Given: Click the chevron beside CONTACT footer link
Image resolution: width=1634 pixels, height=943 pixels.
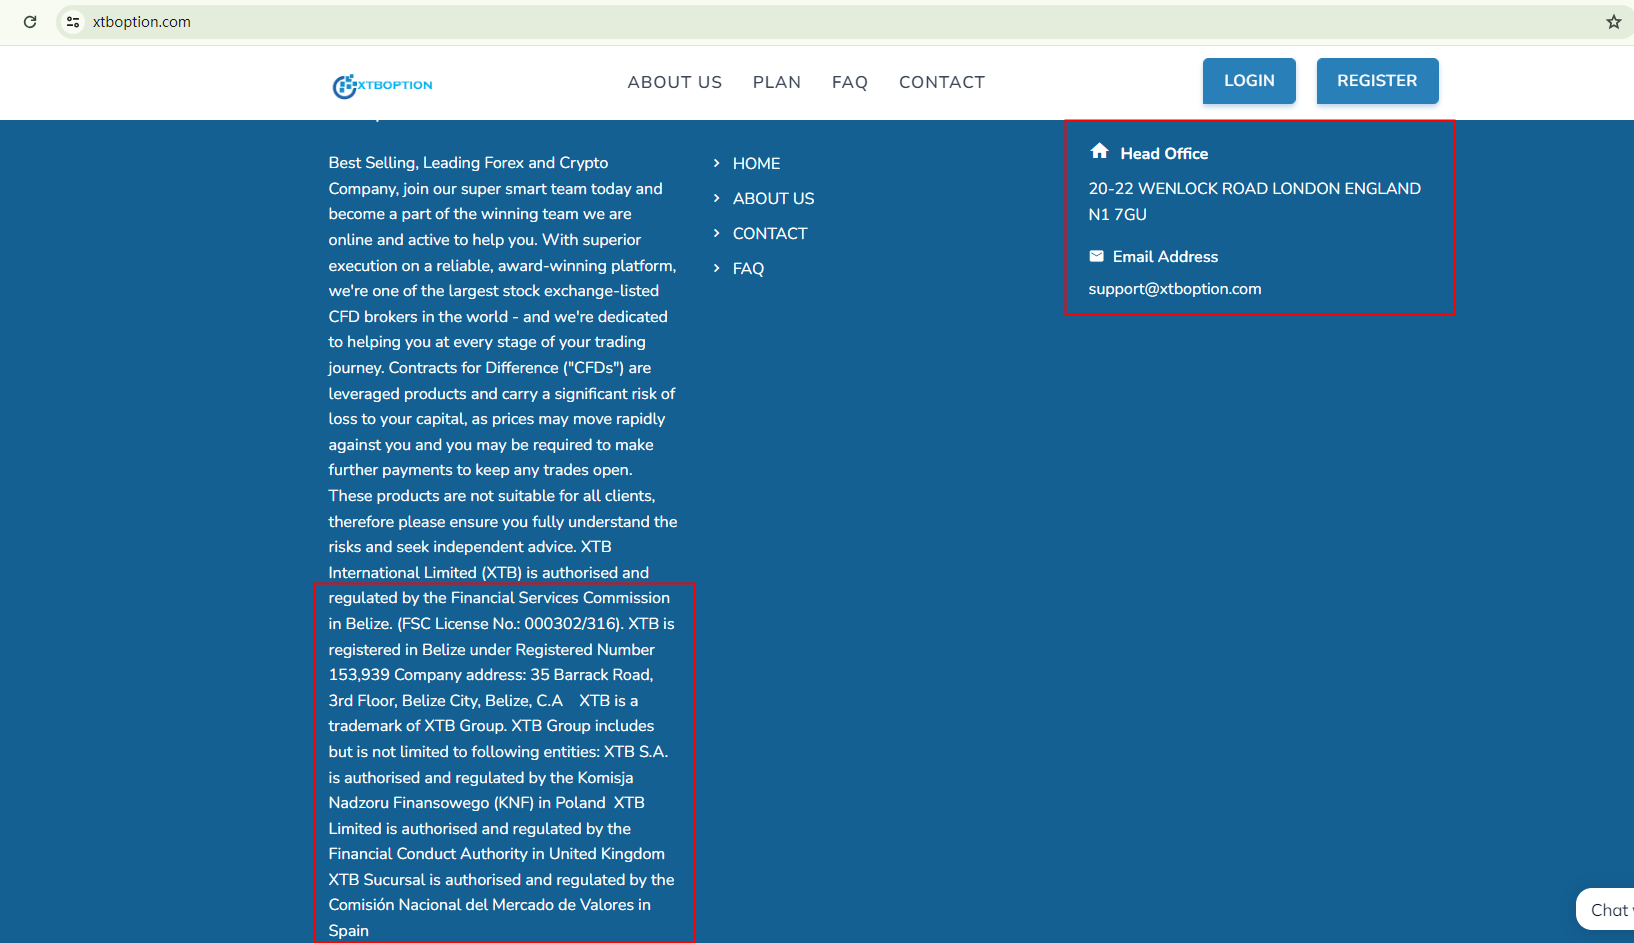Looking at the screenshot, I should tap(716, 233).
